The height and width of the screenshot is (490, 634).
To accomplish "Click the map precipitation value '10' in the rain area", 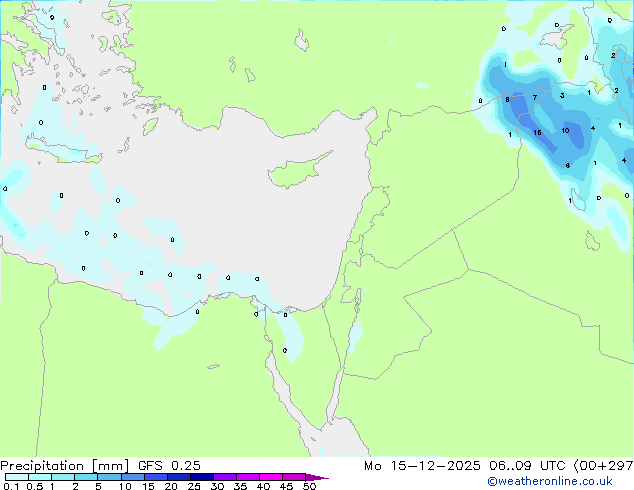I will [565, 131].
